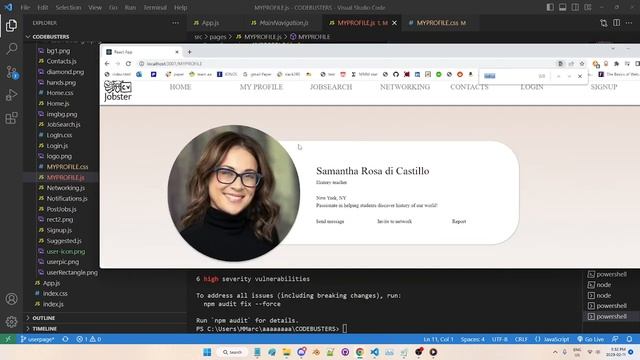Open the Accounts menu icon
The image size is (640, 360).
click(11, 299)
